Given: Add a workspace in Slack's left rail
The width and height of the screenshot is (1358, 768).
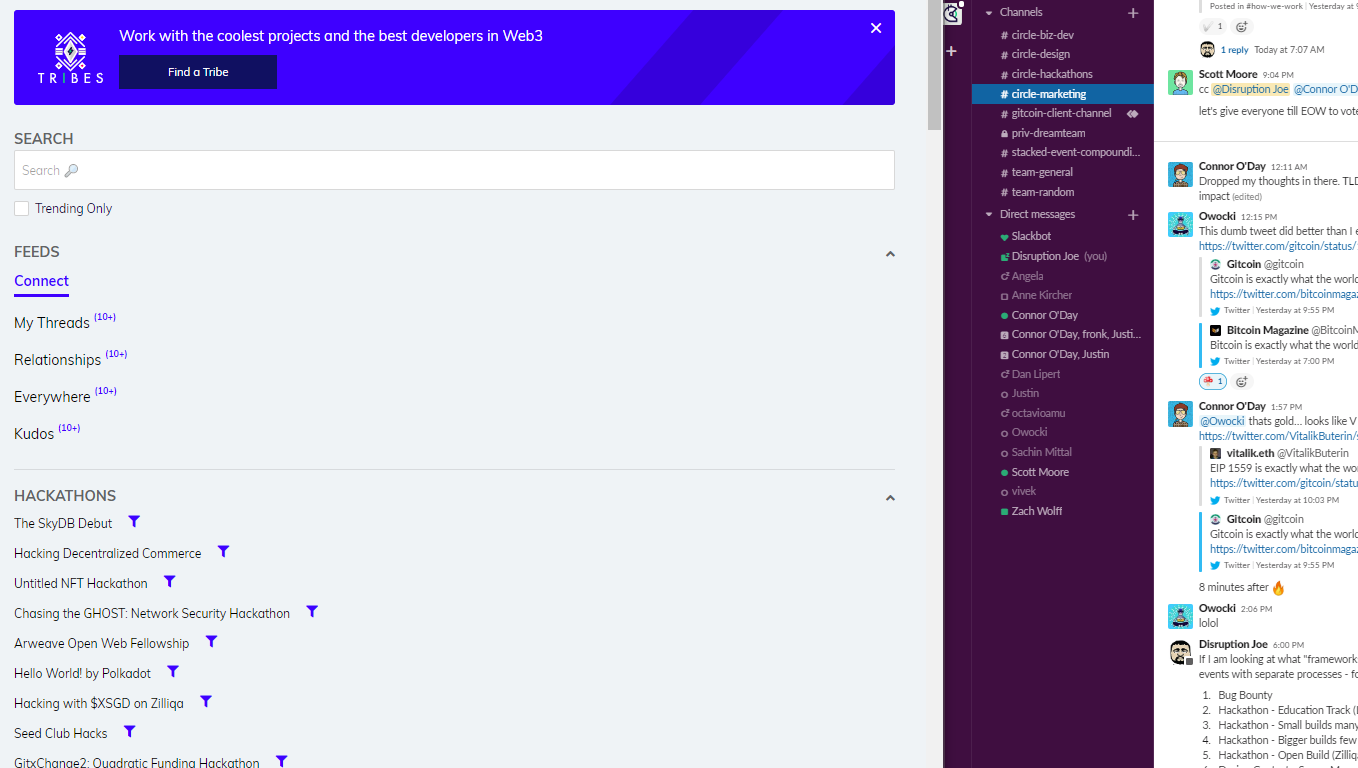Looking at the screenshot, I should (952, 51).
